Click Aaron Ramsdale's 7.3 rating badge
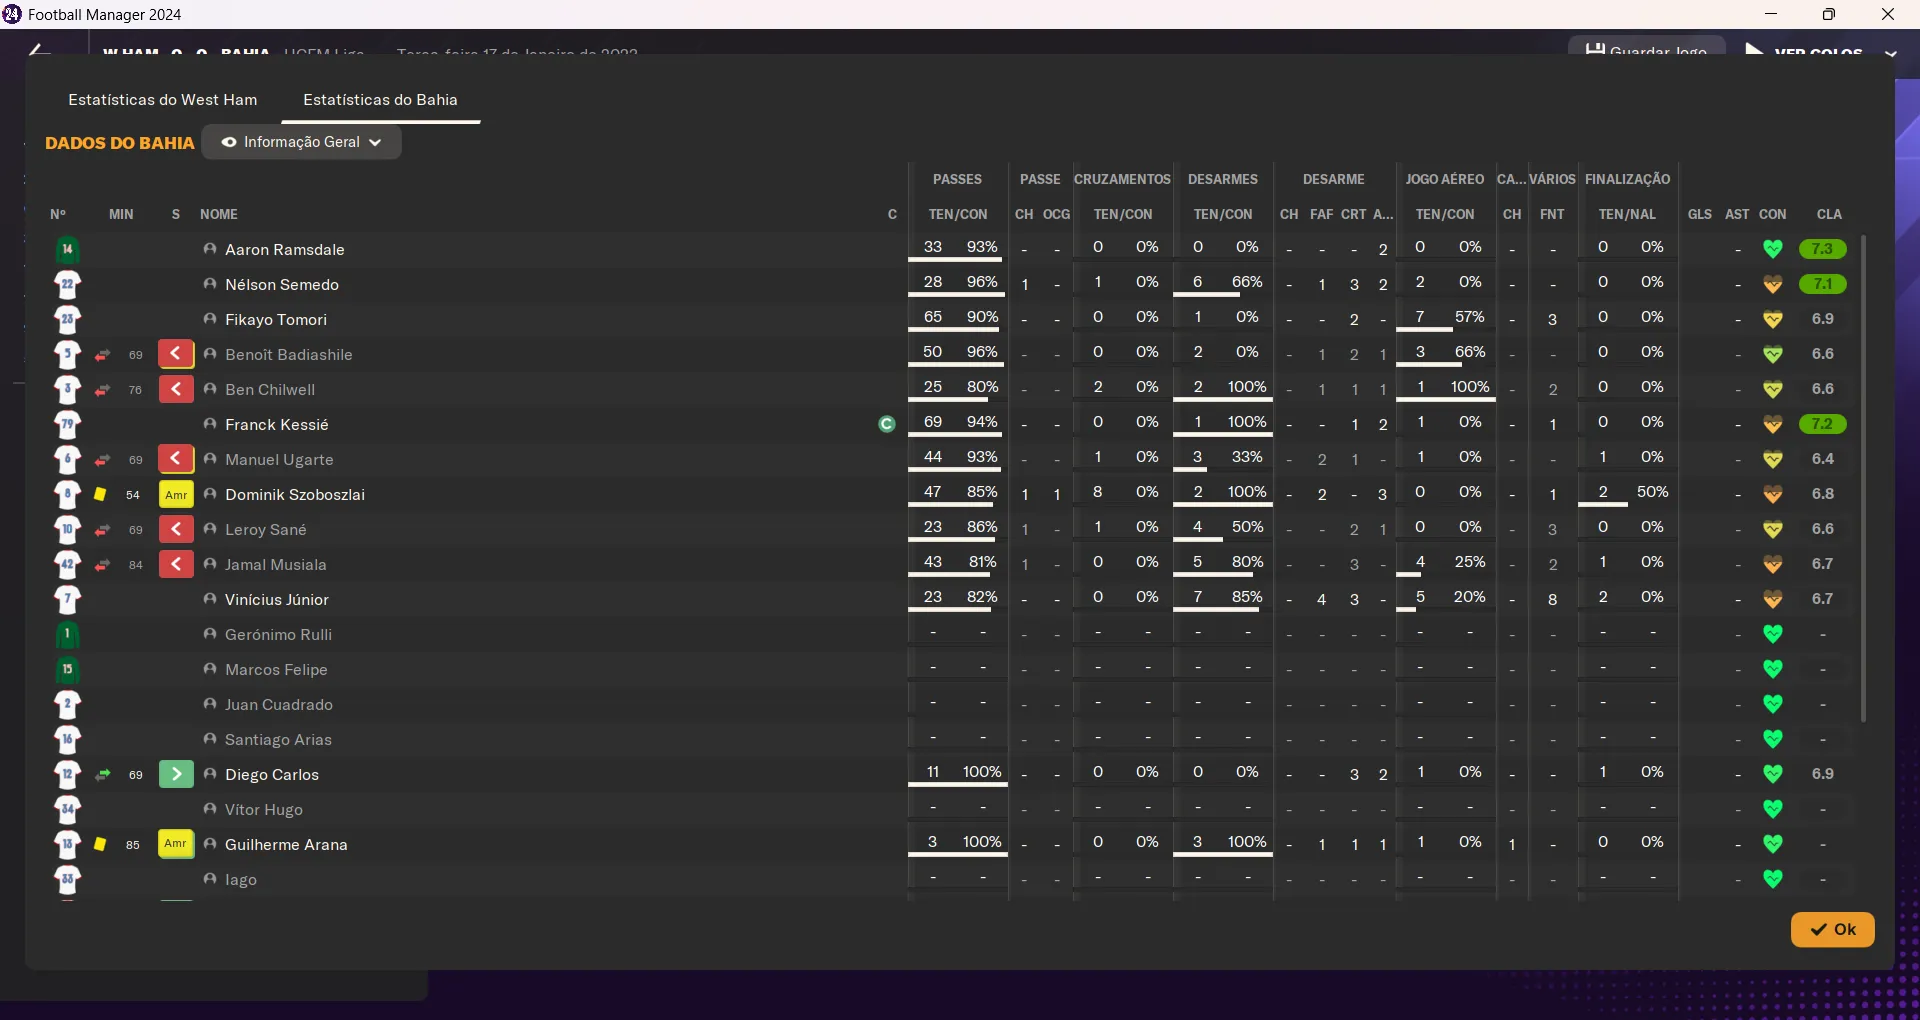1920x1020 pixels. tap(1822, 249)
